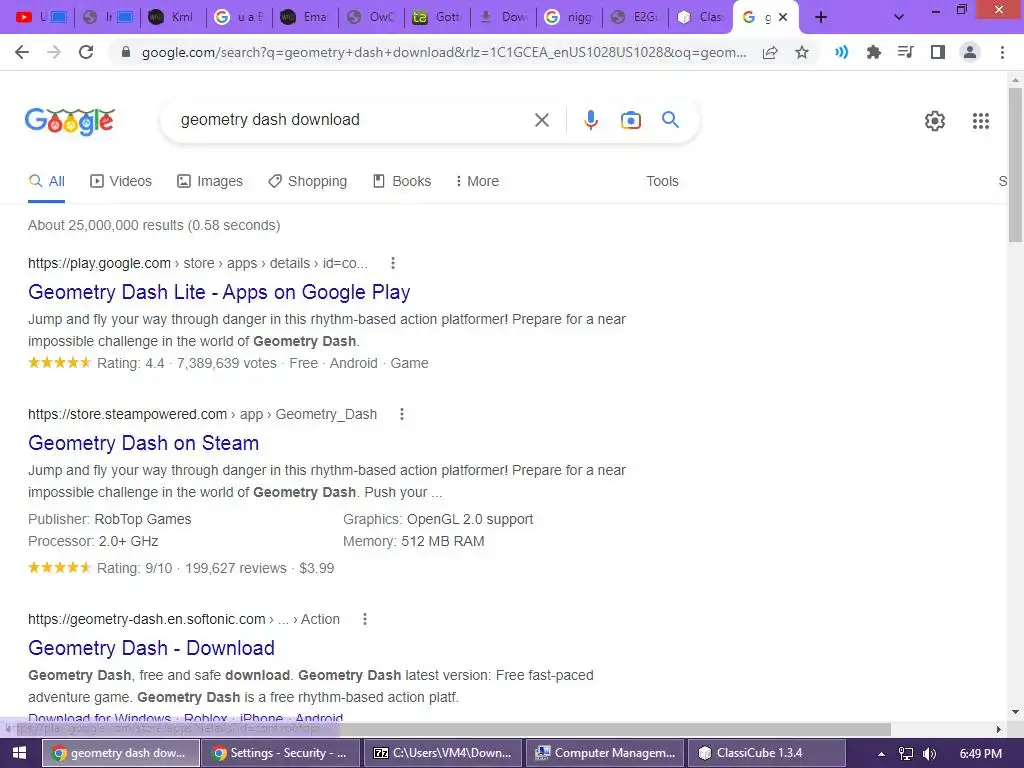
Task: Switch to the Images results tab
Action: pyautogui.click(x=210, y=182)
